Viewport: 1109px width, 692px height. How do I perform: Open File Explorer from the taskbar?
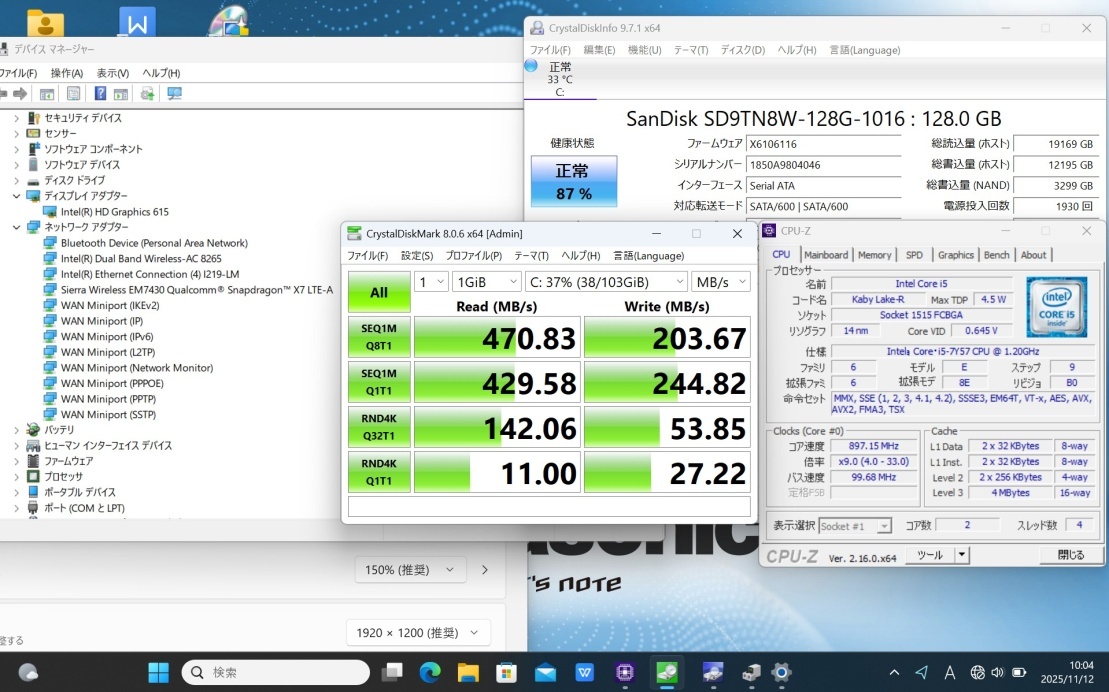pos(468,672)
